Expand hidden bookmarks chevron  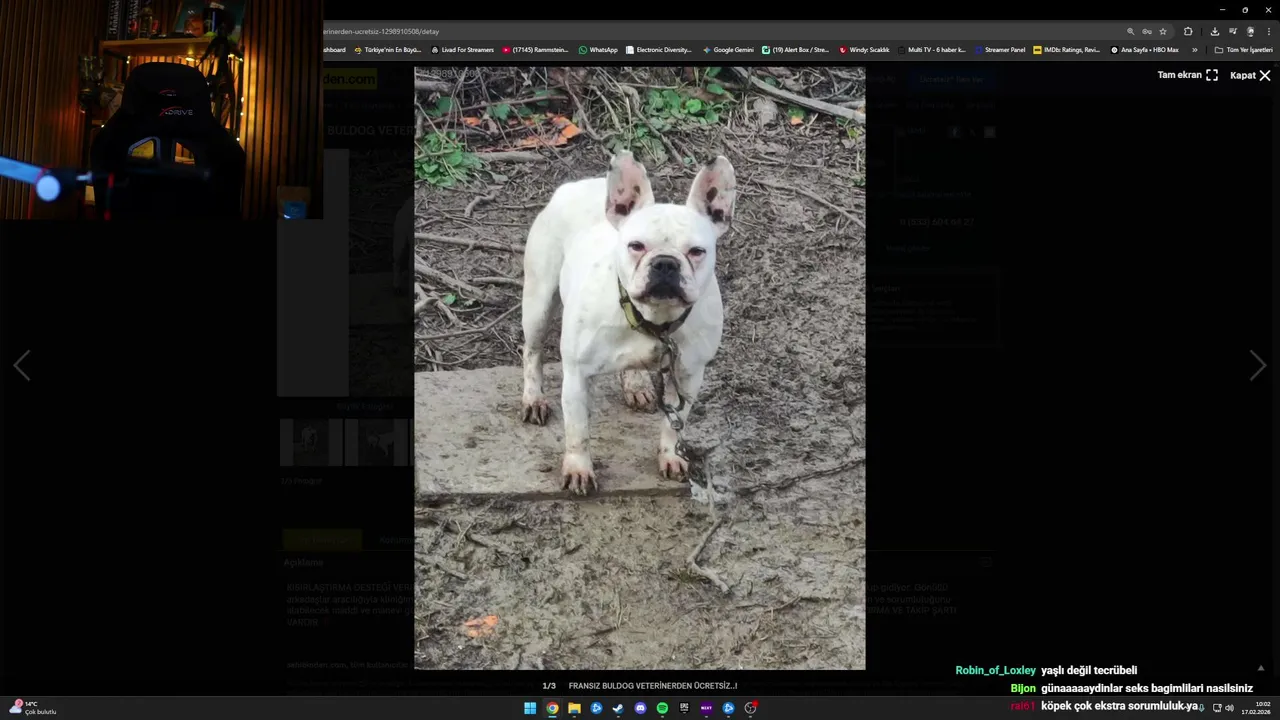point(1194,50)
